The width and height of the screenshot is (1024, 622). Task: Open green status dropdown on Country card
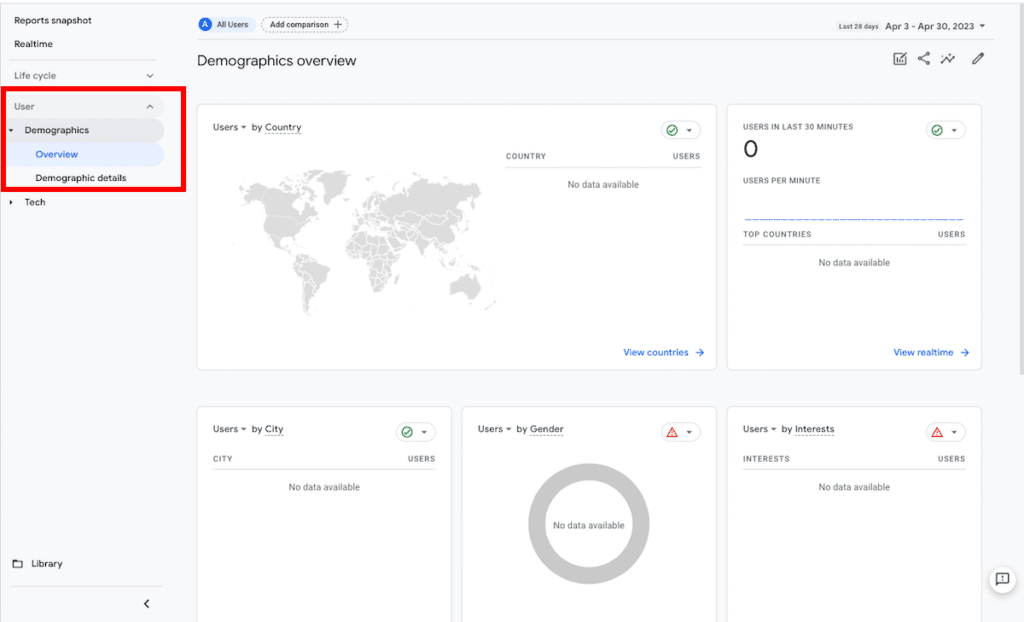681,131
